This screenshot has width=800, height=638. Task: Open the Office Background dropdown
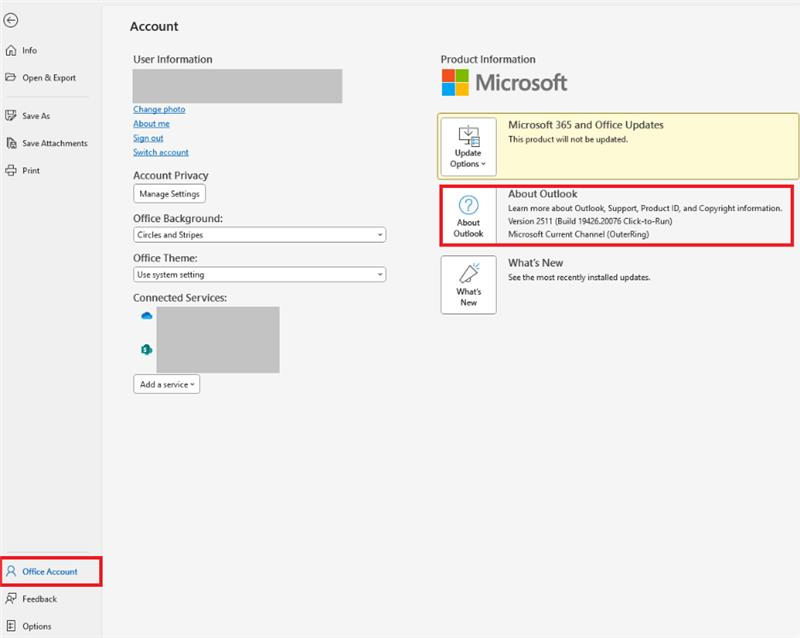click(258, 235)
